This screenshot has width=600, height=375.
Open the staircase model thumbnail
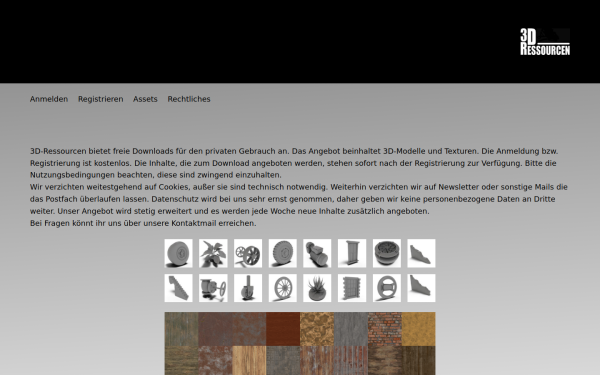coord(179,288)
